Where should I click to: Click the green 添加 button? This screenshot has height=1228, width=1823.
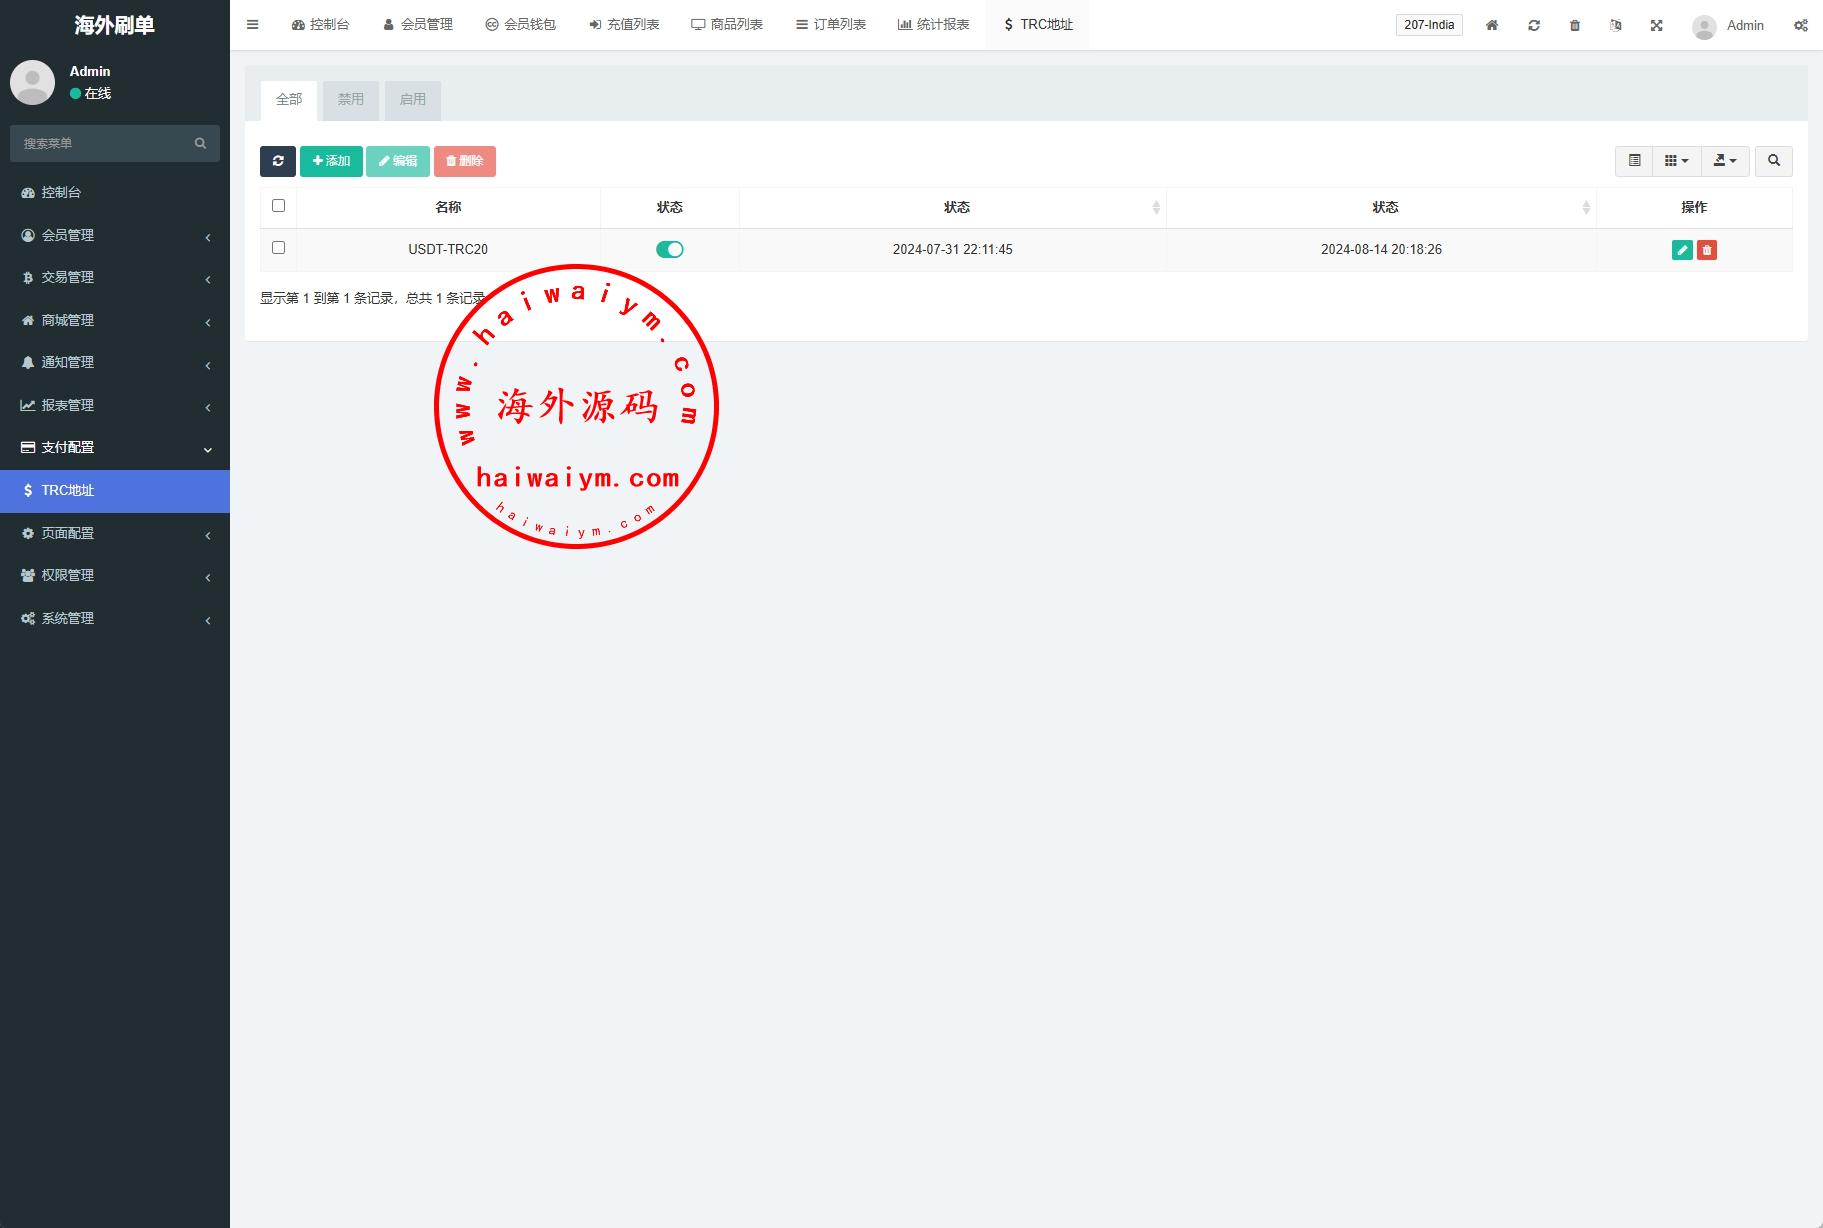pyautogui.click(x=331, y=161)
